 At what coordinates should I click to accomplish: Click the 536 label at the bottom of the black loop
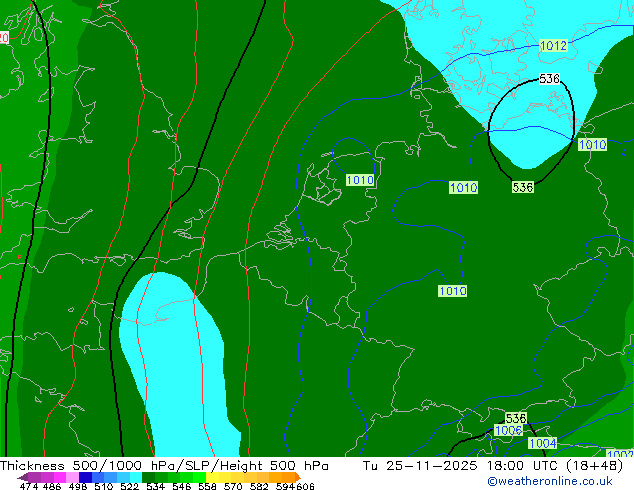[523, 187]
